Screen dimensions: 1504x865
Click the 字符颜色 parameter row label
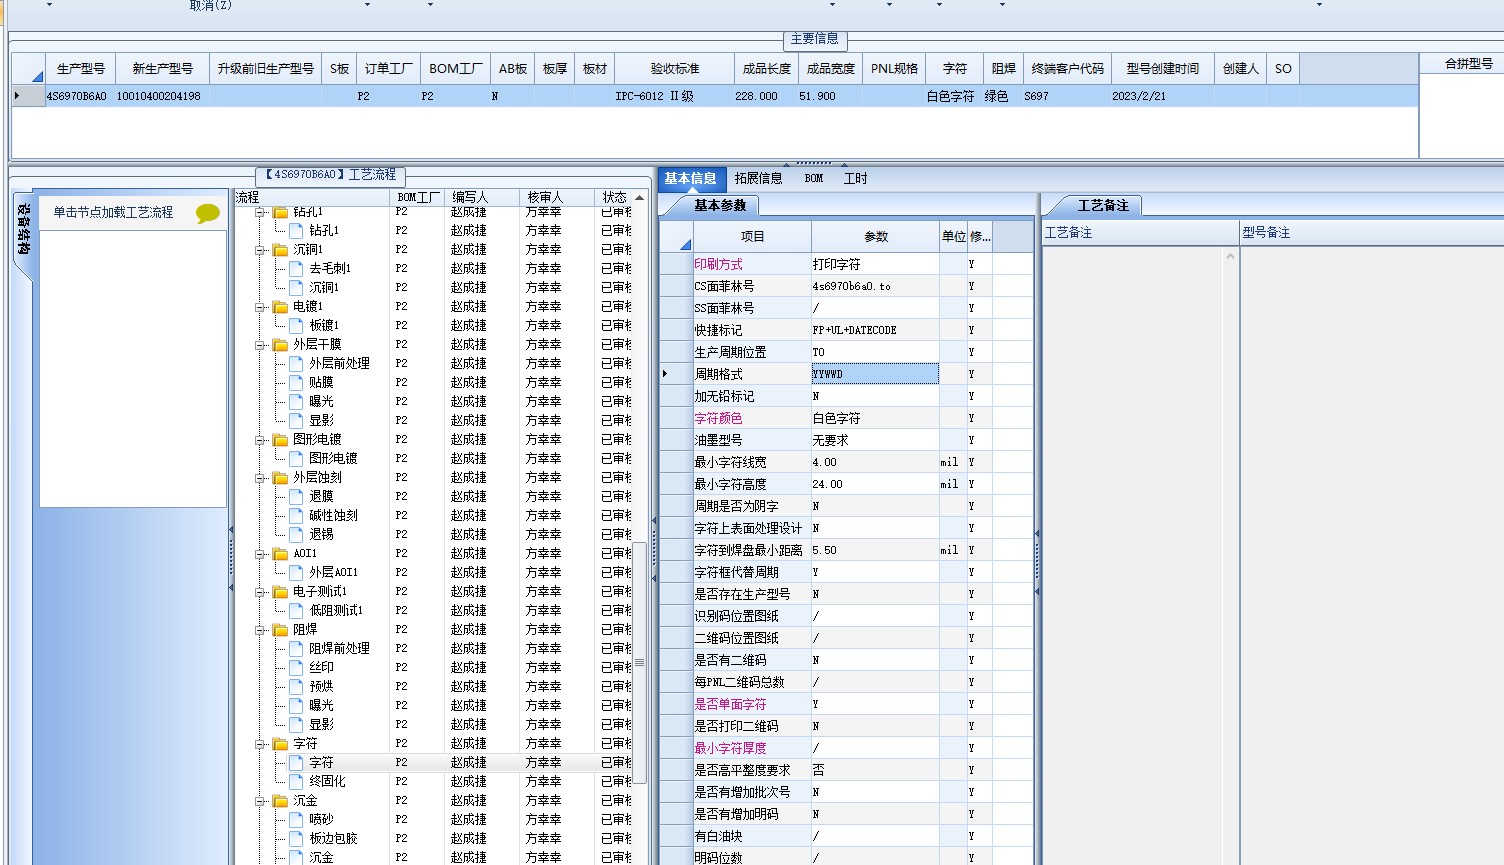pos(718,418)
